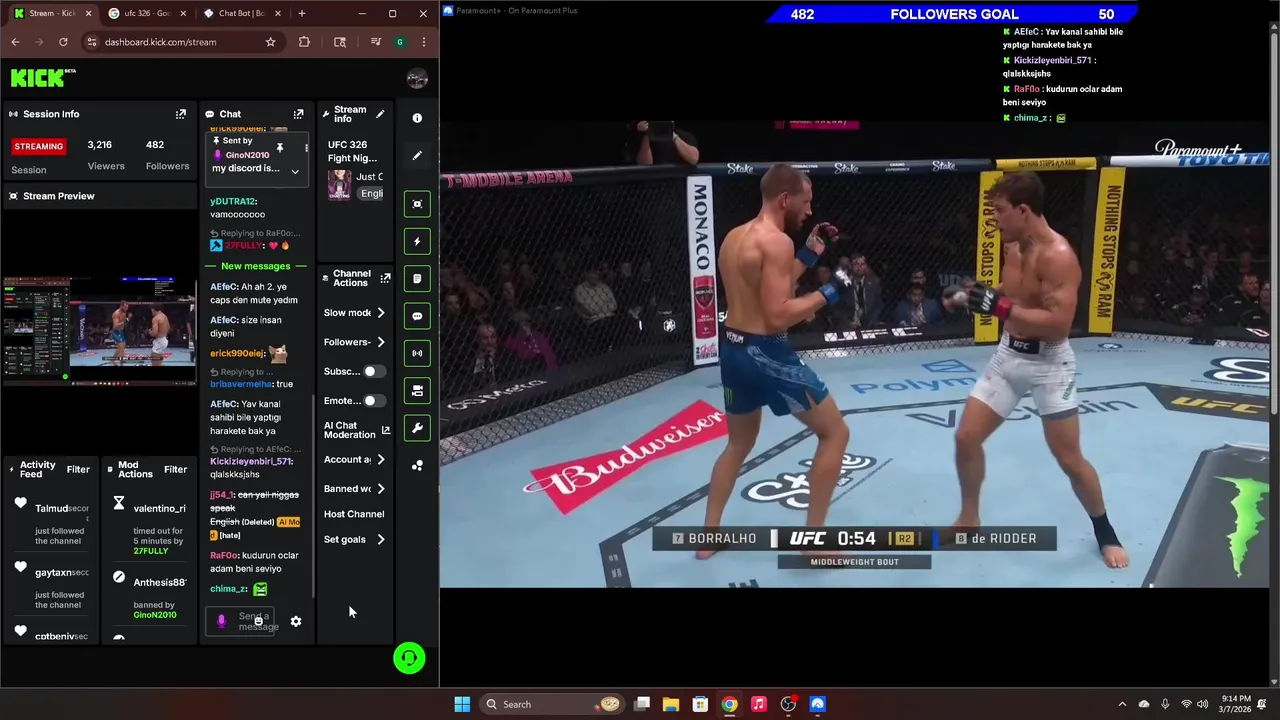1280x720 pixels.
Task: Click the three-dots cluster sidebar icon
Action: click(x=417, y=466)
